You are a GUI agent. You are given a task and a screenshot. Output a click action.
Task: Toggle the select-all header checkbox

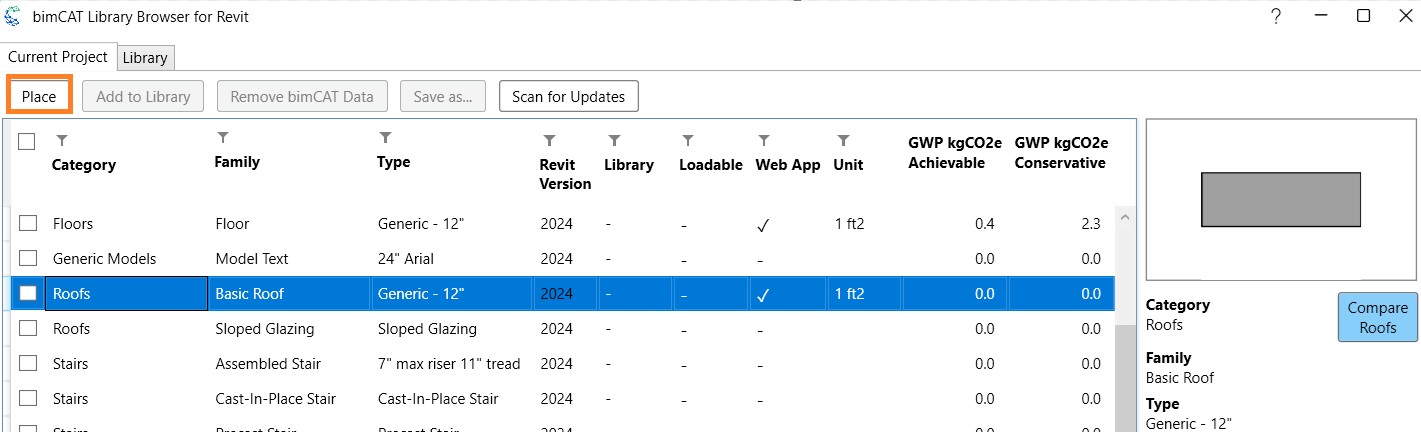pyautogui.click(x=27, y=142)
